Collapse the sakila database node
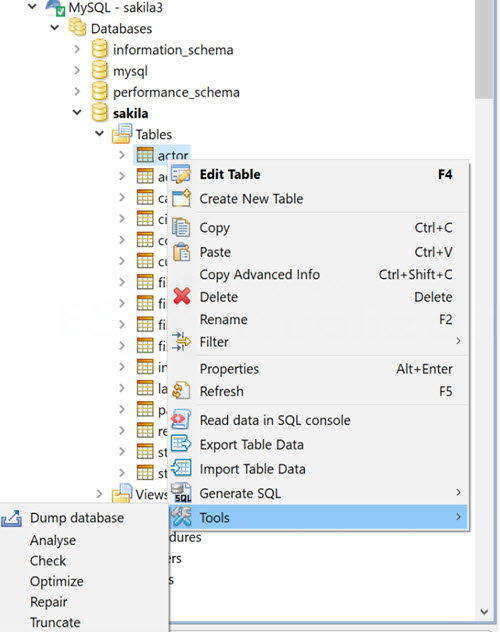 [77, 112]
